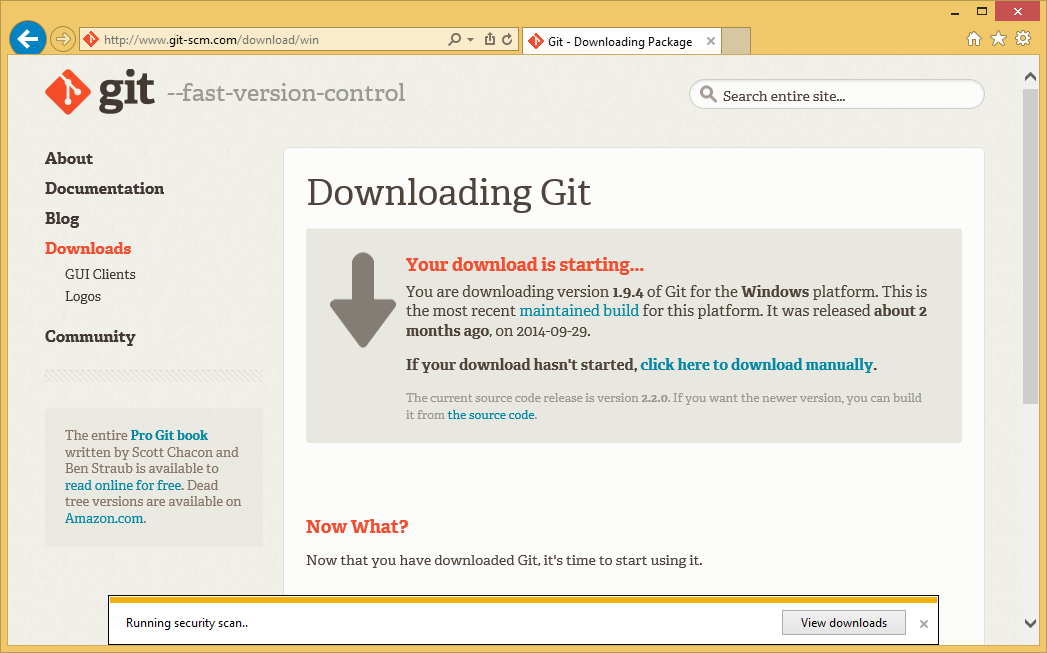
Task: Click the Search entire site field
Action: point(837,95)
